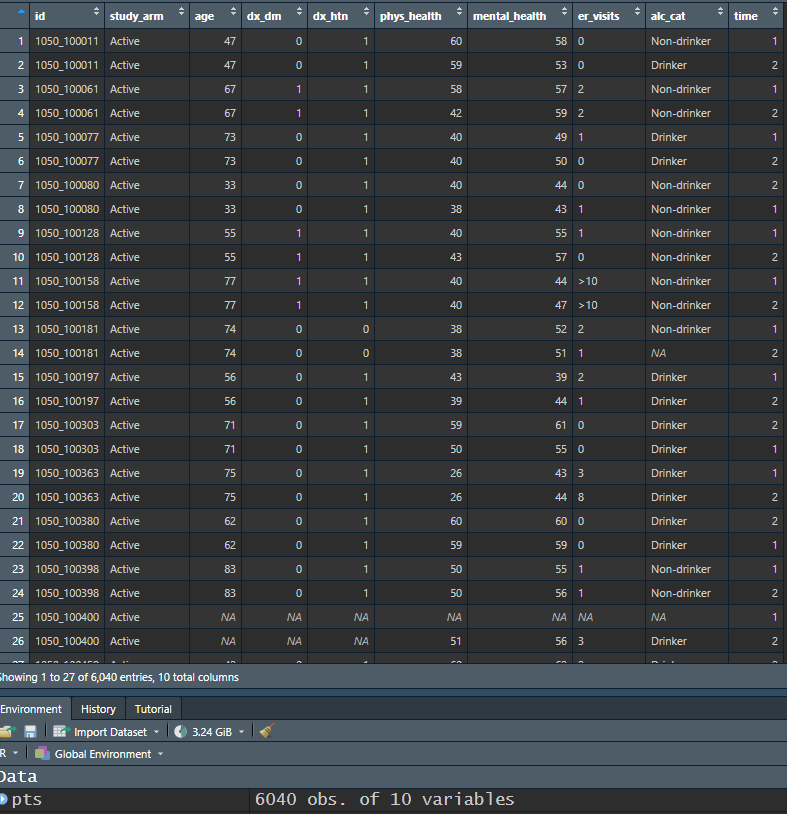Sort by the age column arrows
This screenshot has height=814, width=787.
pos(233,11)
